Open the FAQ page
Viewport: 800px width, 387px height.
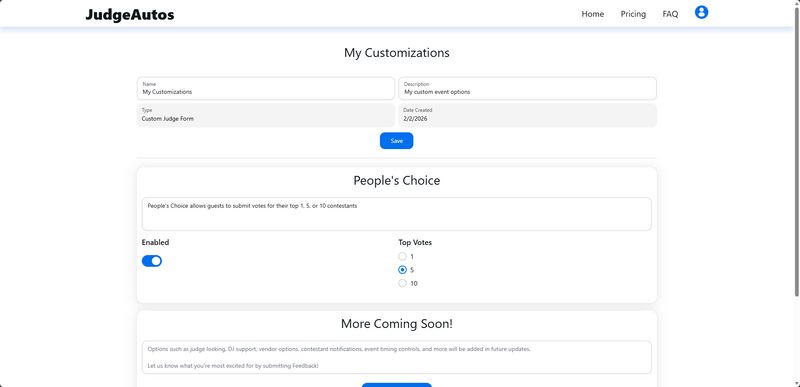pyautogui.click(x=670, y=14)
